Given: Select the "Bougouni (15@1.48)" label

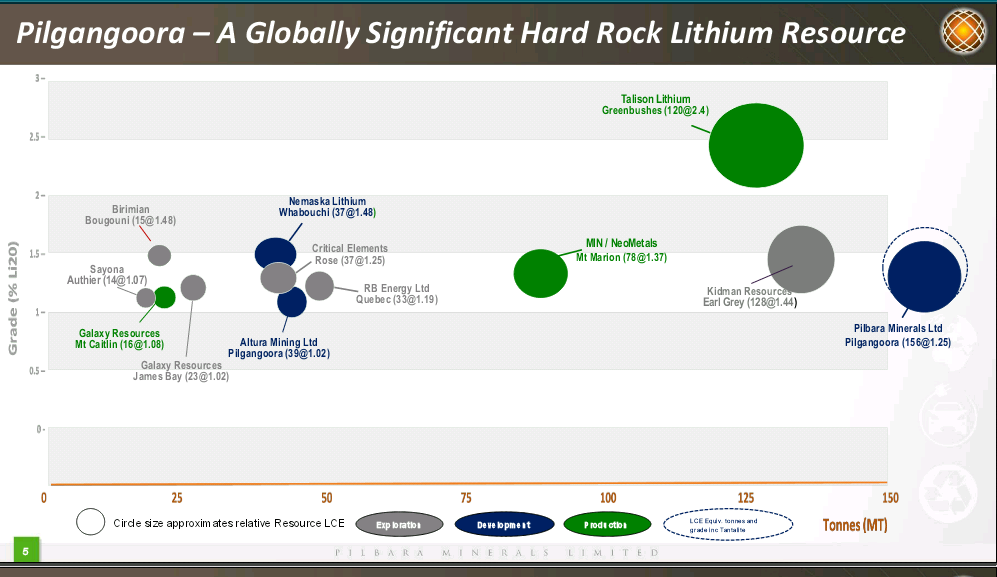Looking at the screenshot, I should (130, 221).
